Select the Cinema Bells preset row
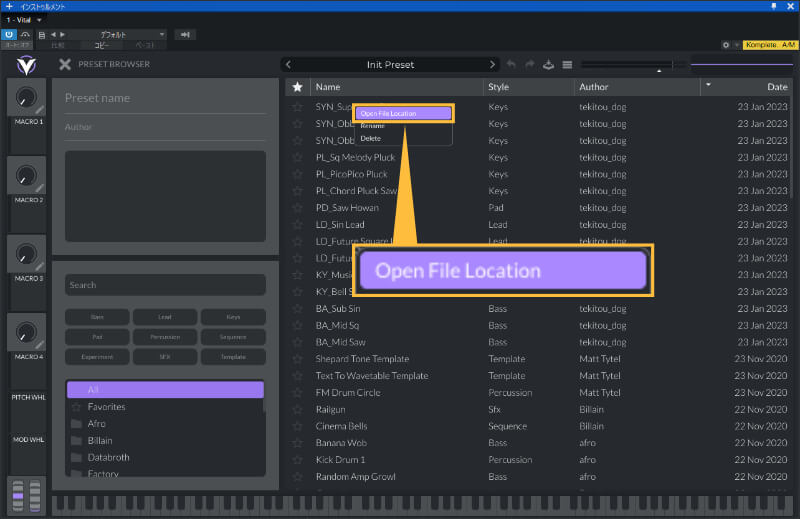The width and height of the screenshot is (800, 519). (x=538, y=426)
